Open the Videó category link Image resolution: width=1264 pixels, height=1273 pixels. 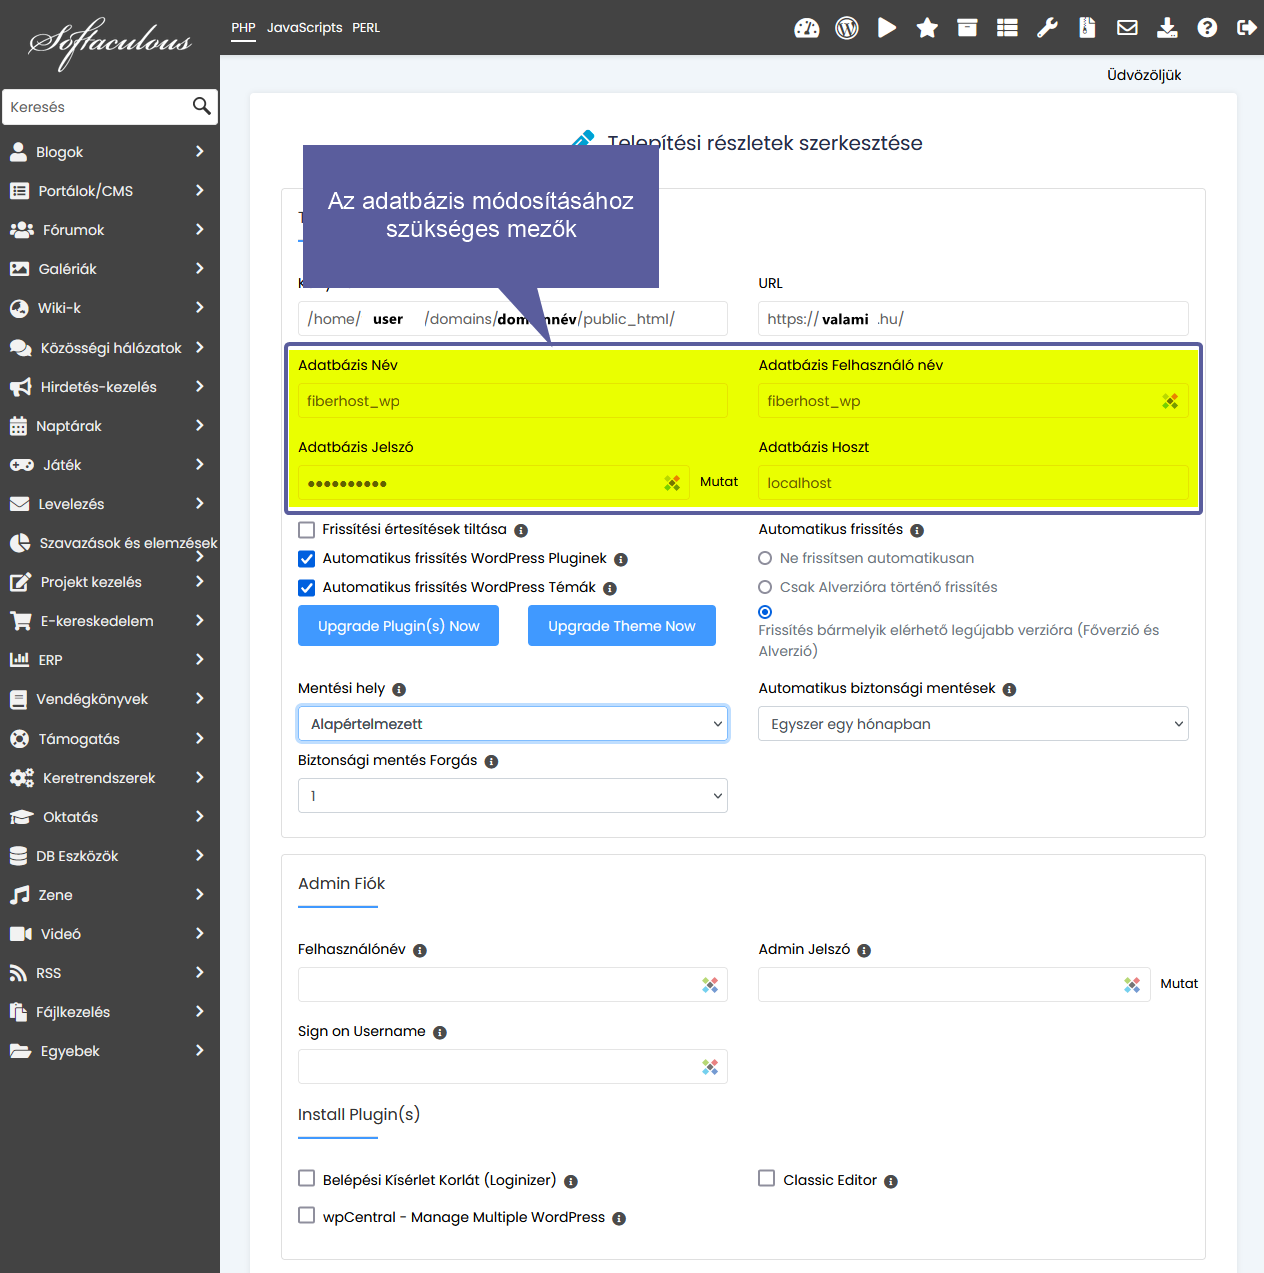click(110, 934)
